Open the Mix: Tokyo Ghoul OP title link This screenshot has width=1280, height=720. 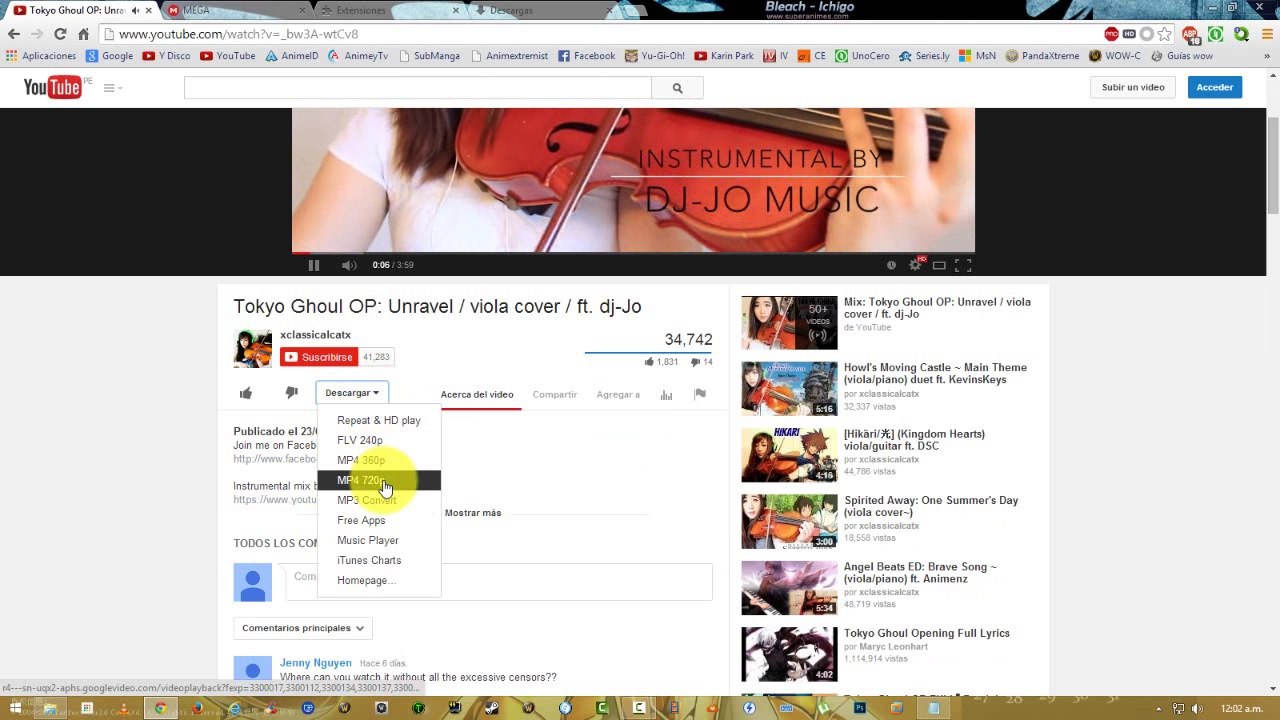pos(937,308)
